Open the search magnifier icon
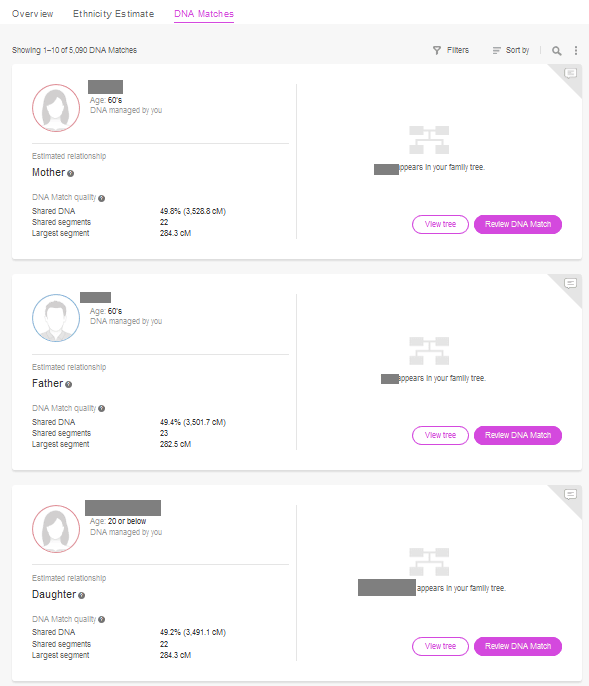Screen dimensions: 589x686 [556, 51]
